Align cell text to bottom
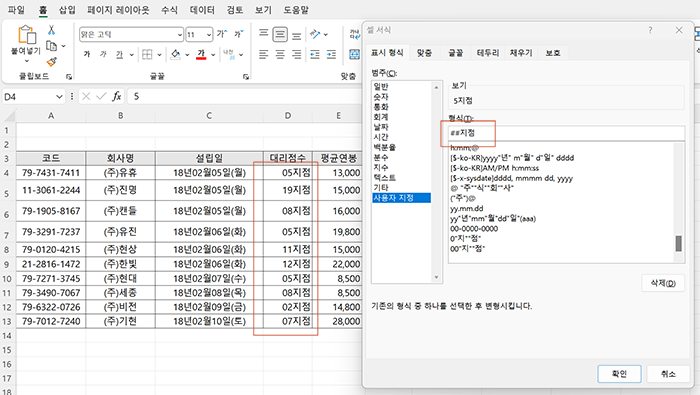The image size is (700, 395). tap(296, 35)
